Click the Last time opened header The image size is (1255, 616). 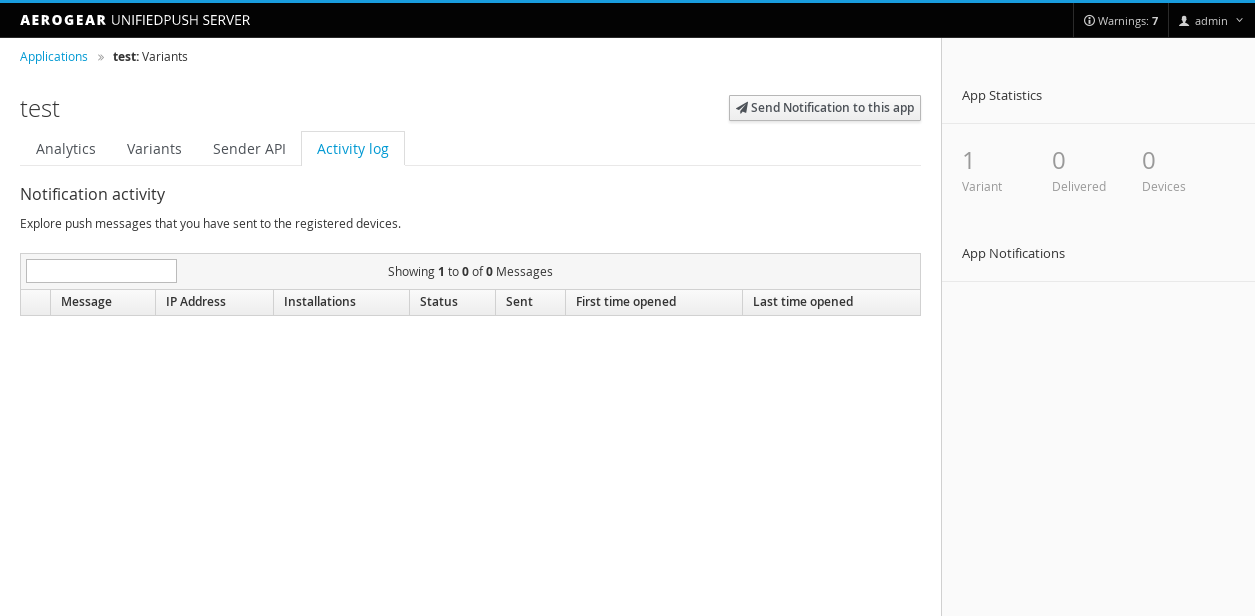(803, 302)
